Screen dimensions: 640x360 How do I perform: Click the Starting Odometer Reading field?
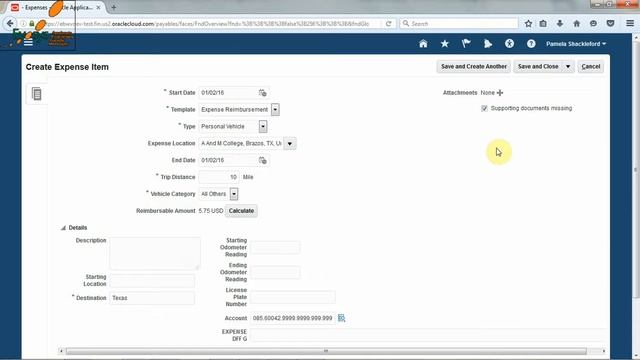[x=276, y=247]
